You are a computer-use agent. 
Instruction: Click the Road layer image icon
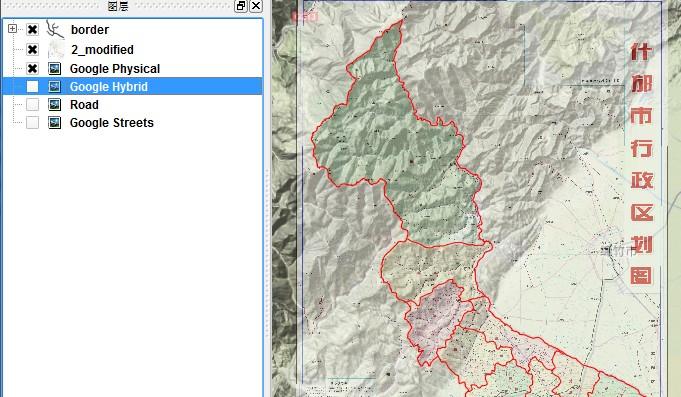click(54, 105)
